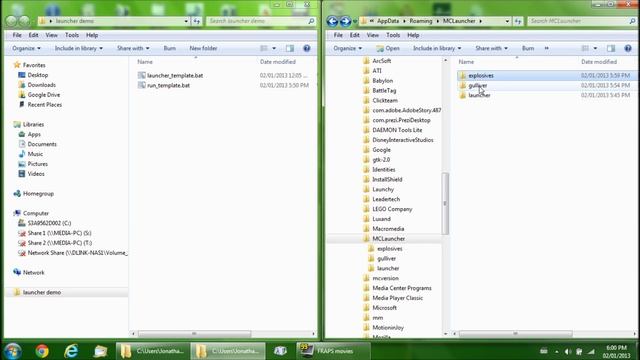Click volume speaker icon in system tray
Image resolution: width=640 pixels, height=360 pixels.
pyautogui.click(x=567, y=351)
